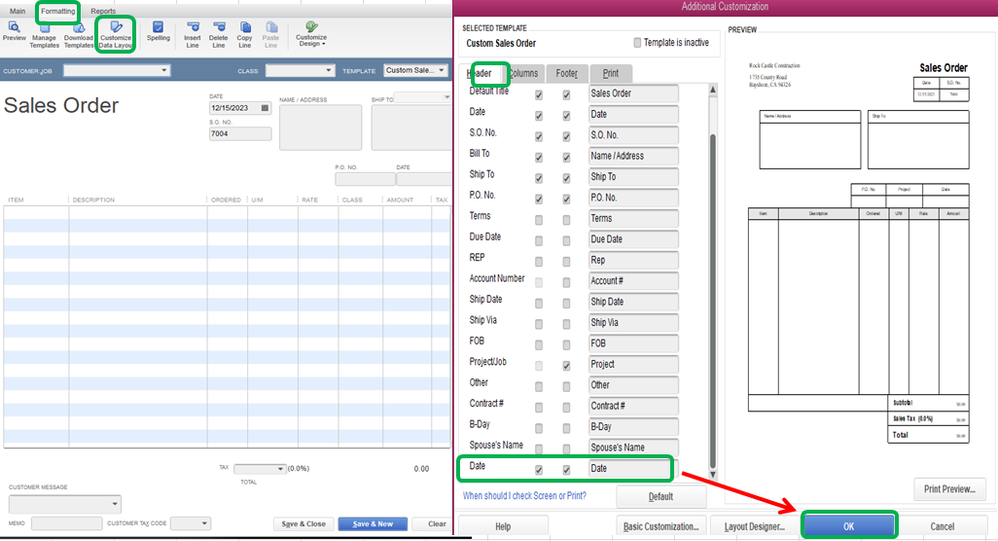
Task: Click Save & Close on the Sales Order
Action: pos(304,524)
